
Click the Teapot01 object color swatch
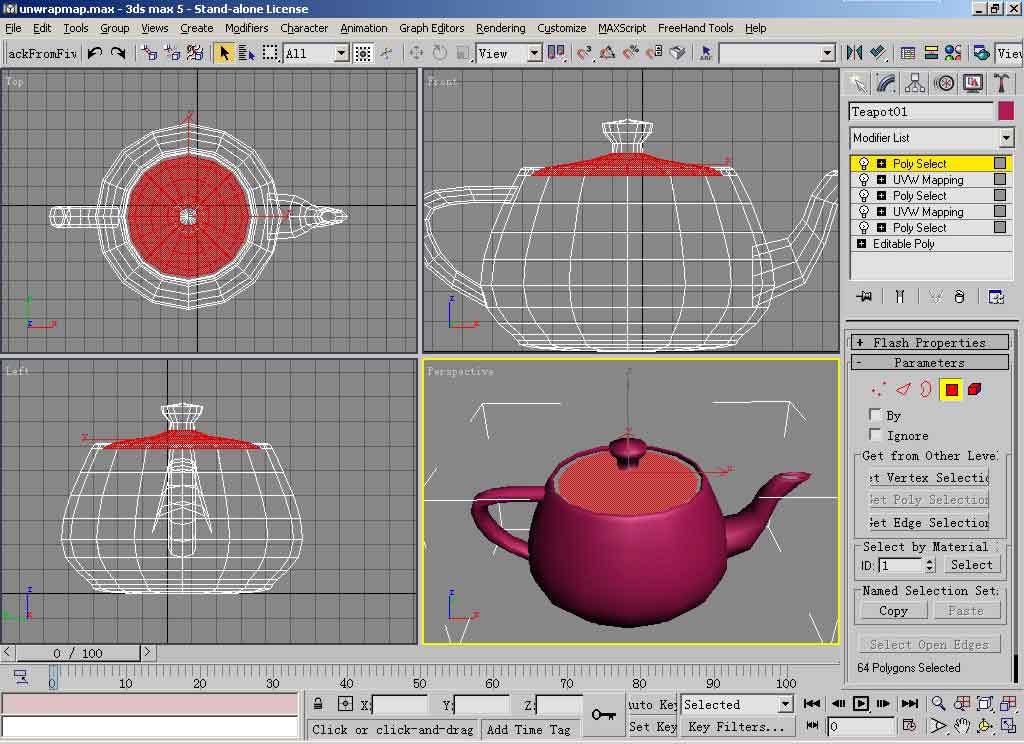tap(1006, 111)
